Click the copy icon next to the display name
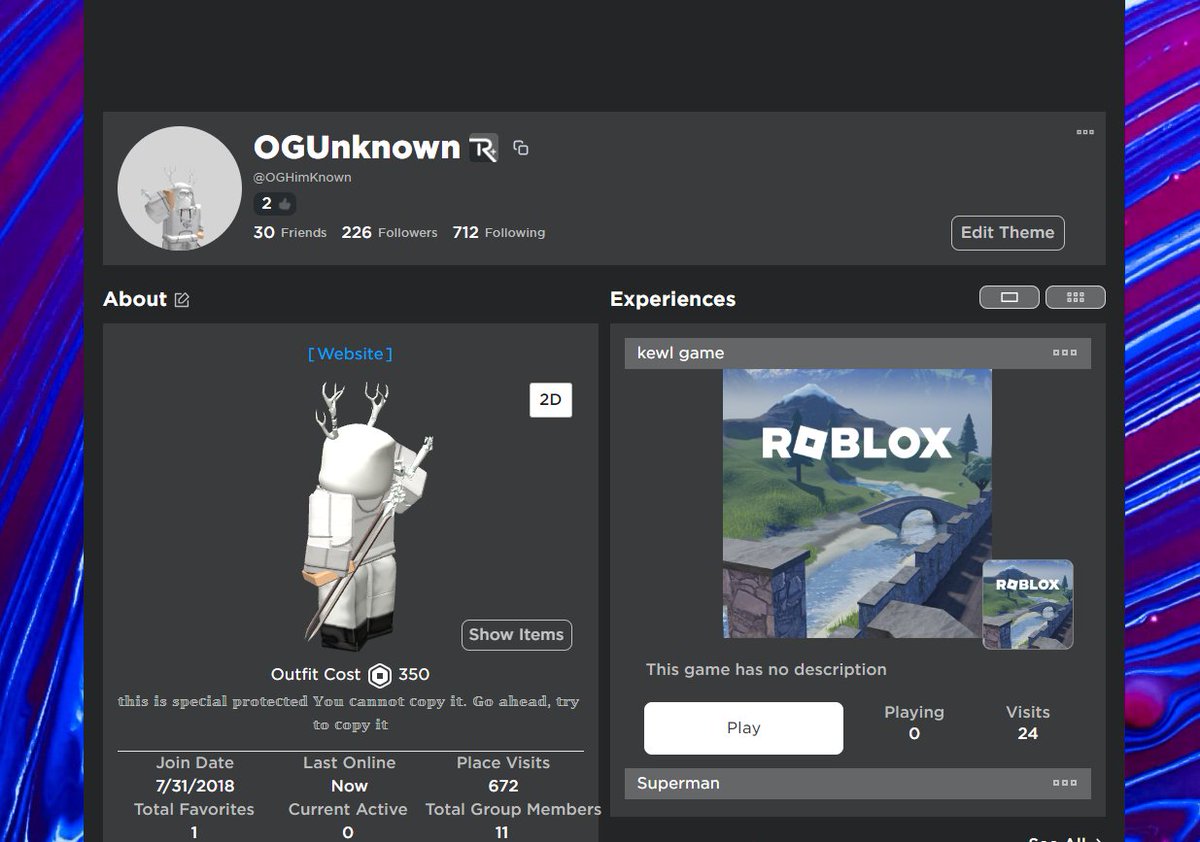This screenshot has width=1200, height=842. [x=521, y=148]
